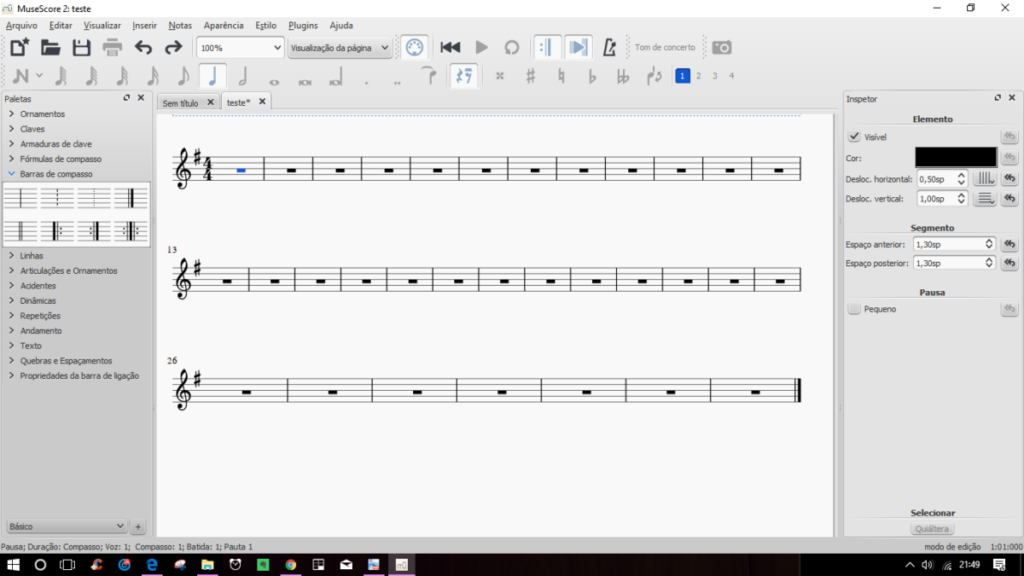Toggle the rest input icon

[x=463, y=76]
